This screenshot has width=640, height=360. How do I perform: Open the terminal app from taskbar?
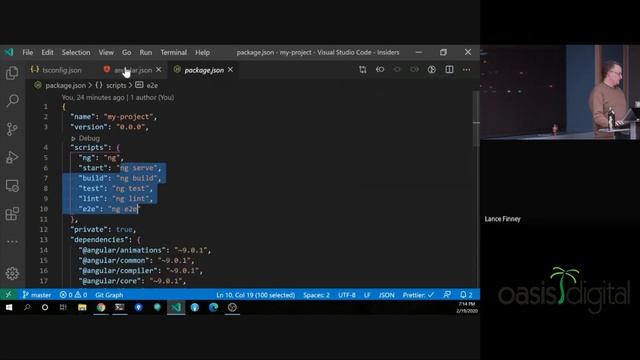120,307
